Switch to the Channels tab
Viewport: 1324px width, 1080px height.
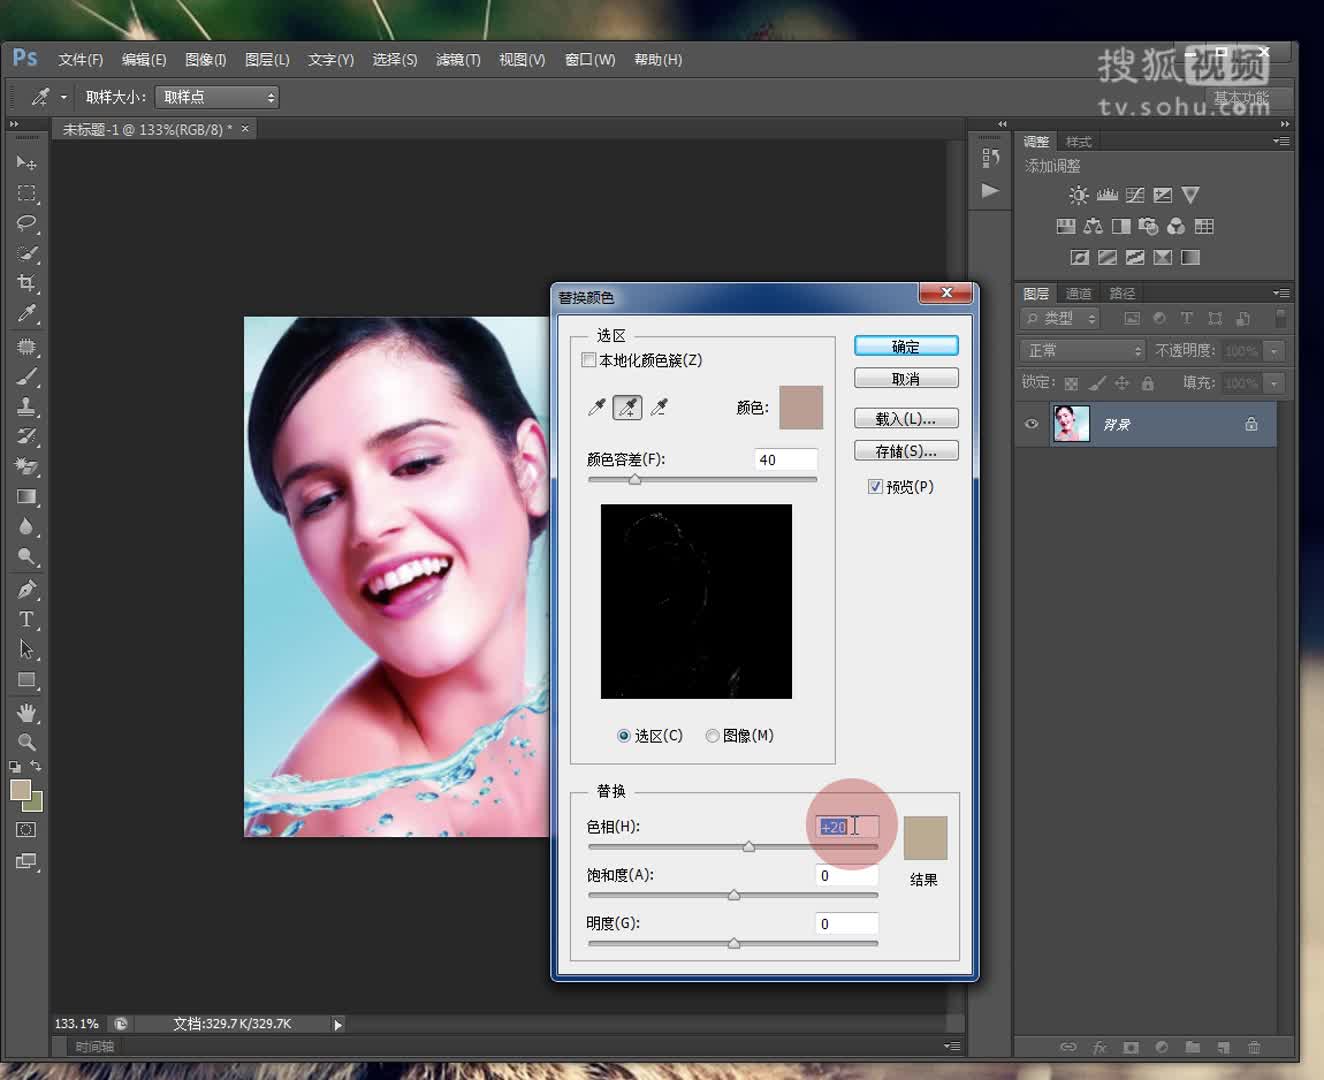(1078, 293)
